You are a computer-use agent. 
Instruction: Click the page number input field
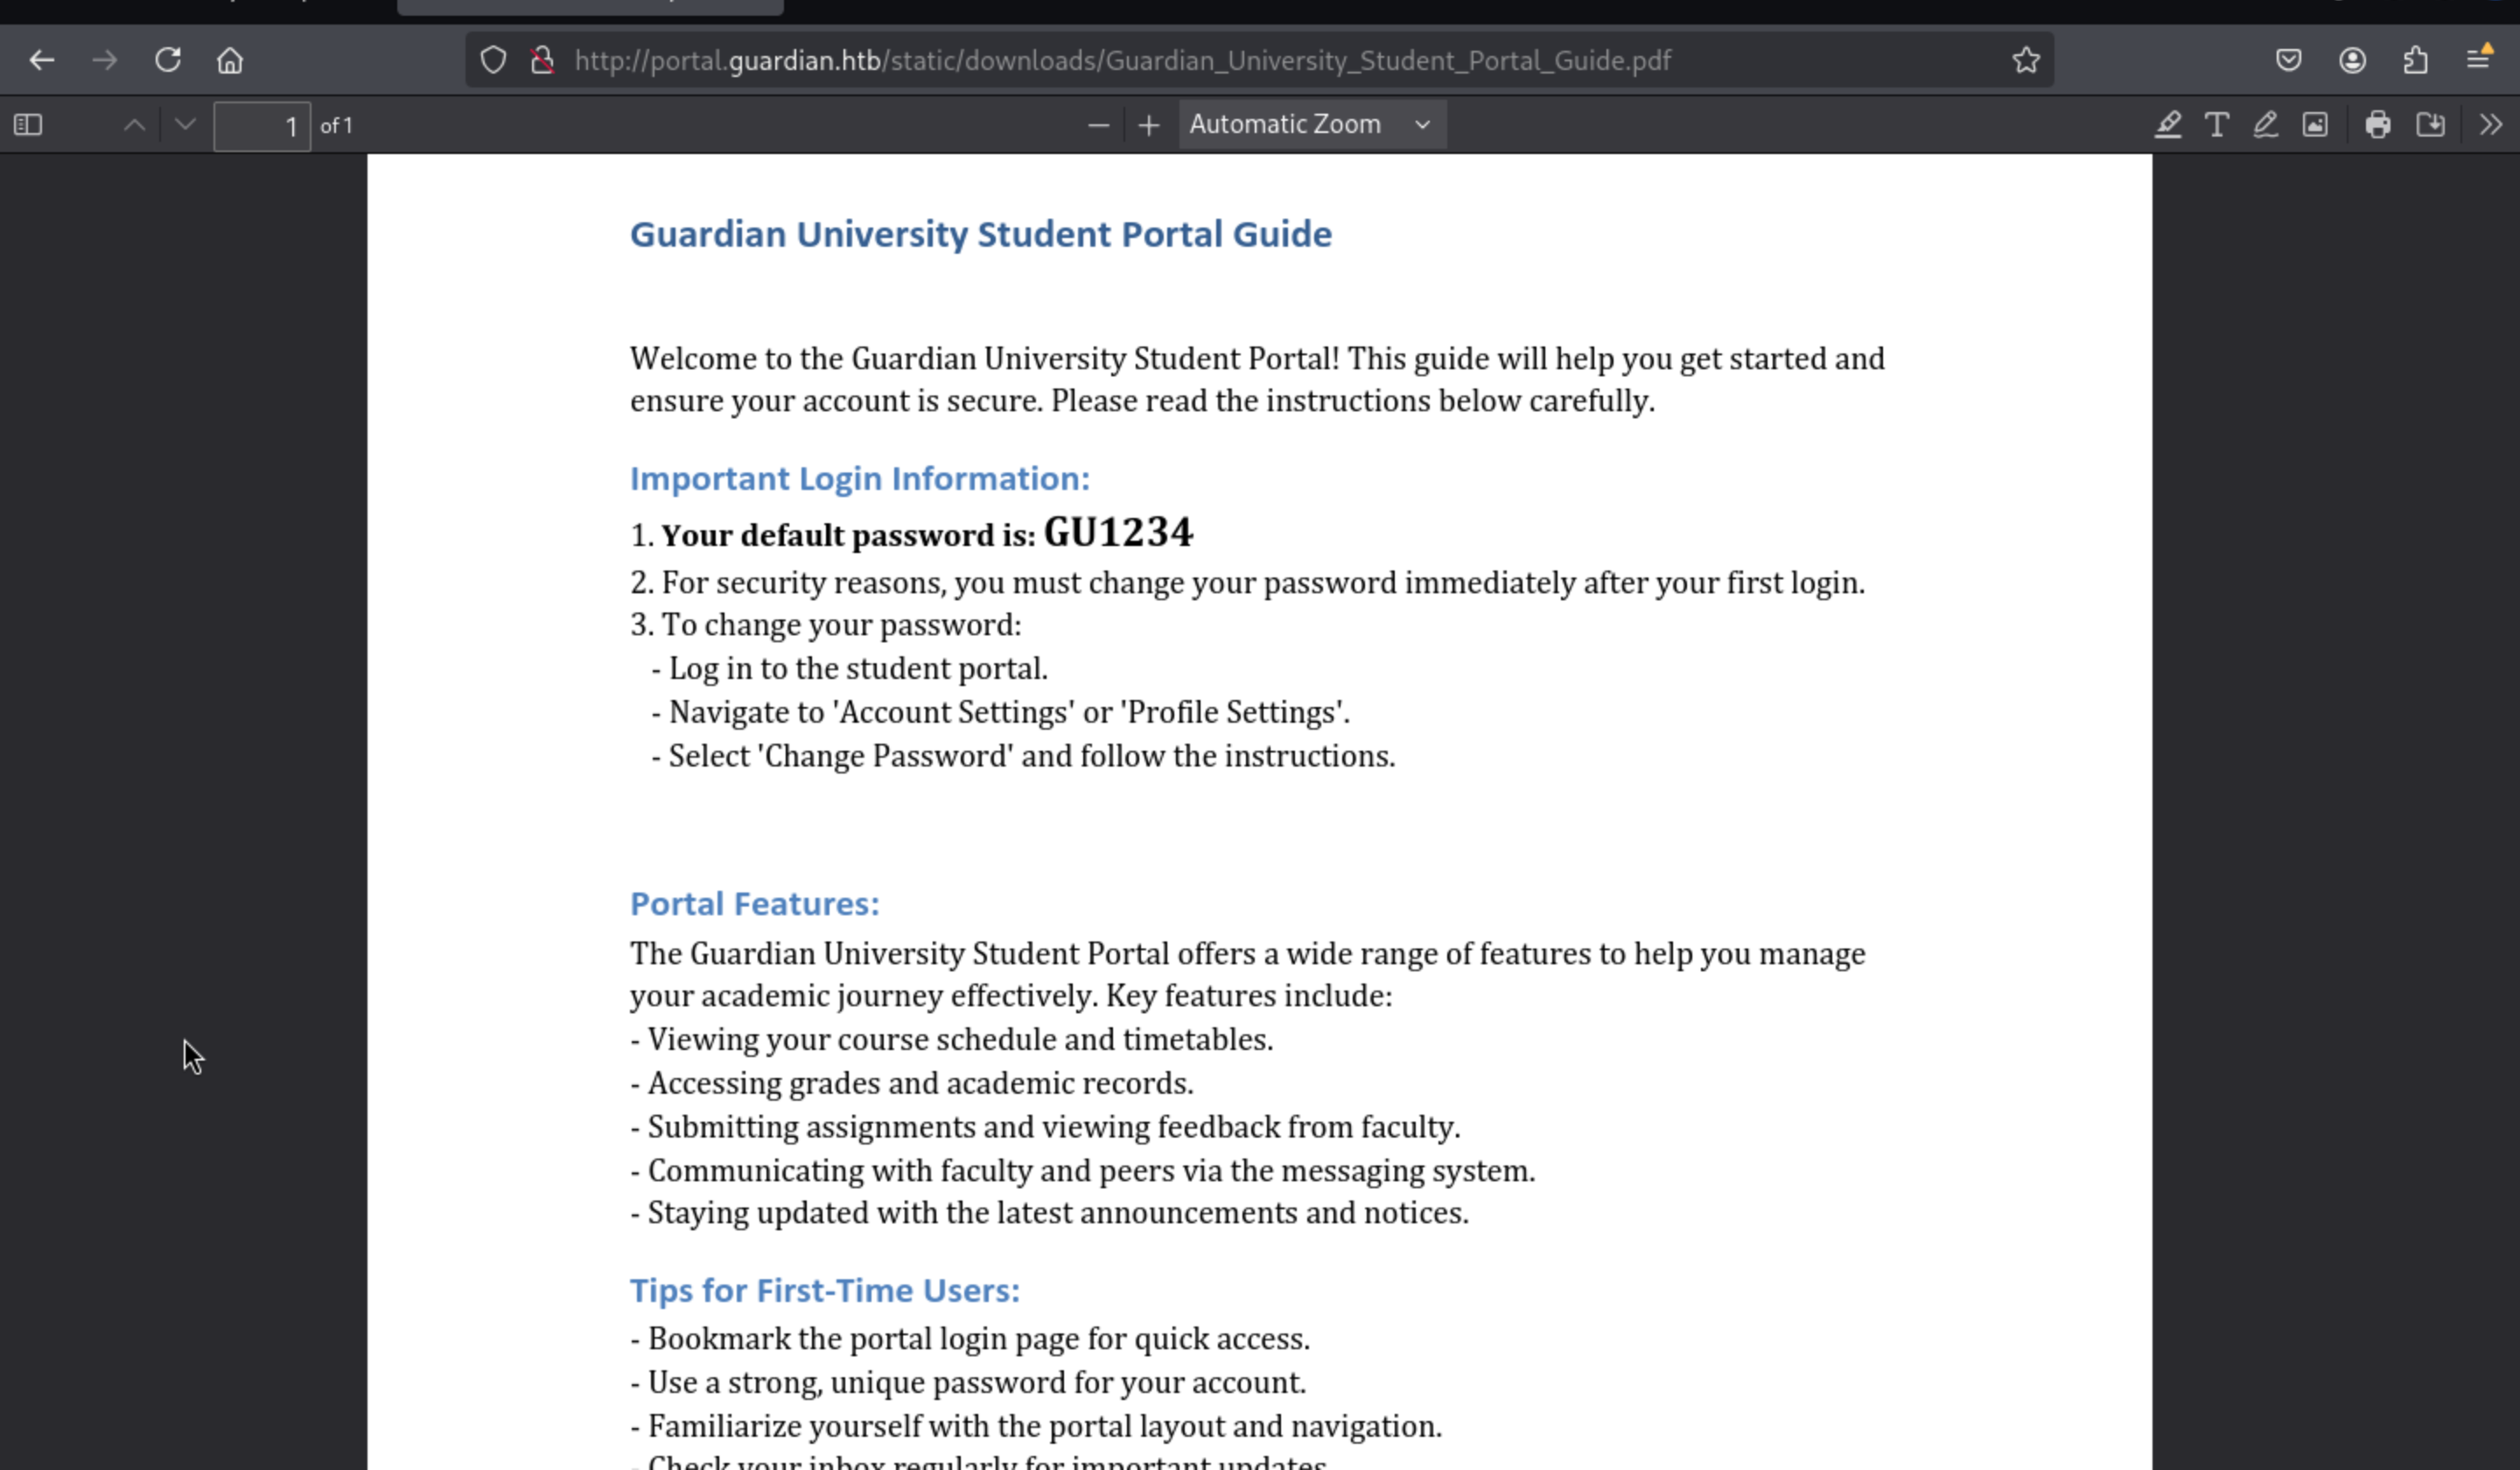(261, 126)
